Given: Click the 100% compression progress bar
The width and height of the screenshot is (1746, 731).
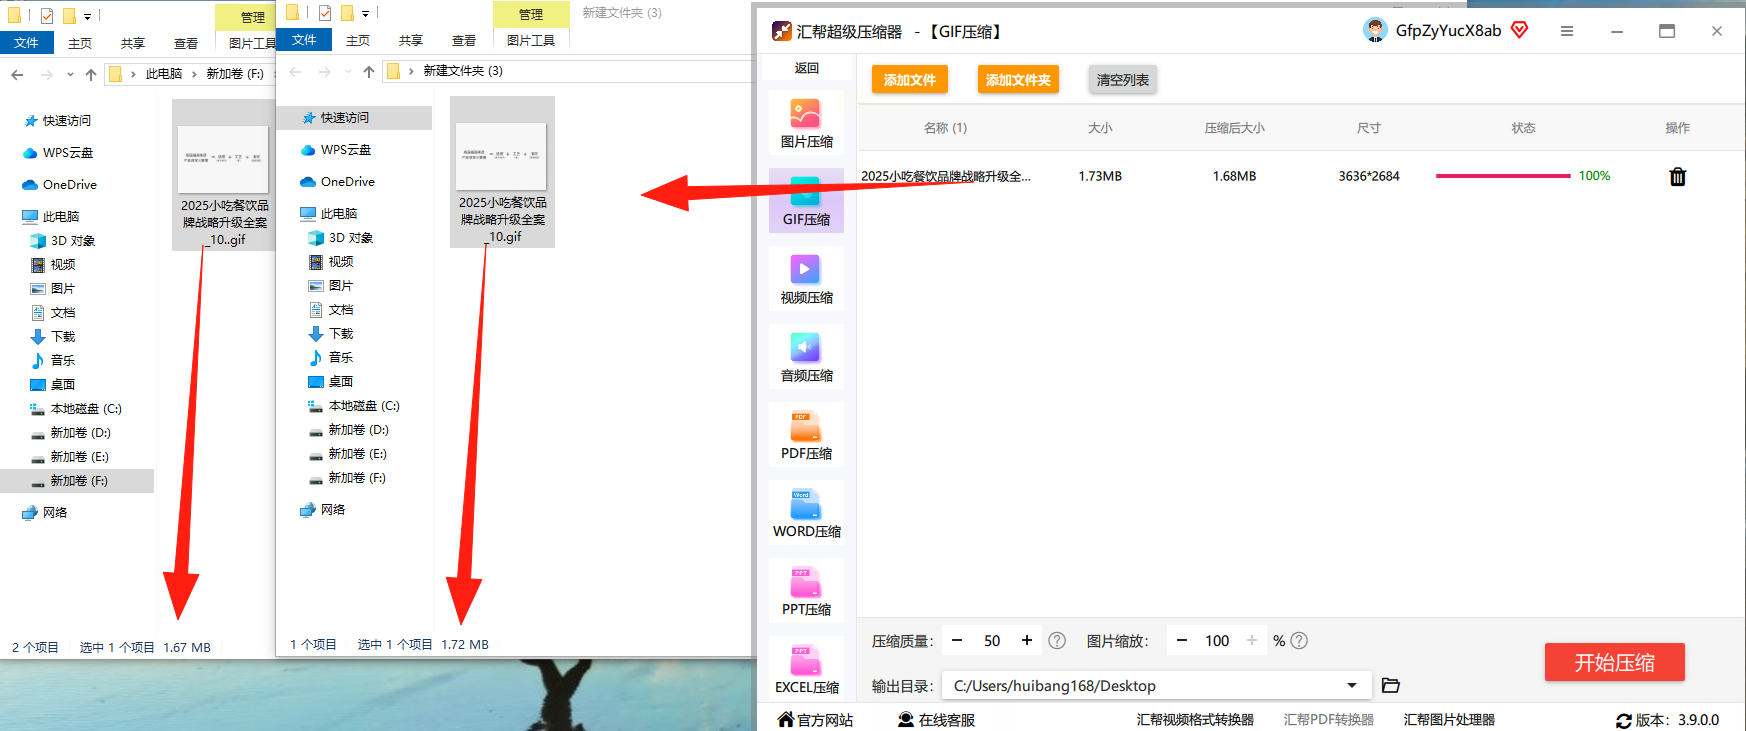Looking at the screenshot, I should (1503, 176).
